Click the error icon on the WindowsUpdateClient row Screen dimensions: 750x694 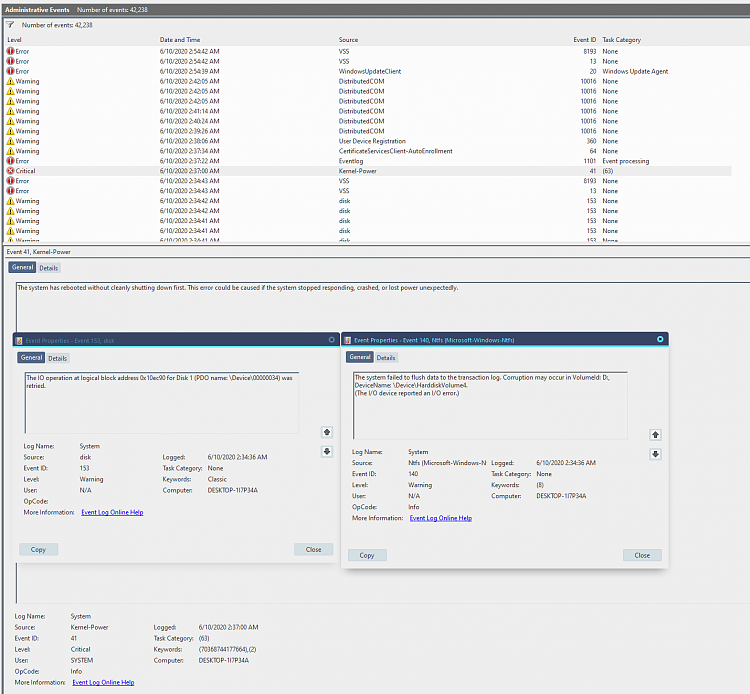pyautogui.click(x=11, y=71)
